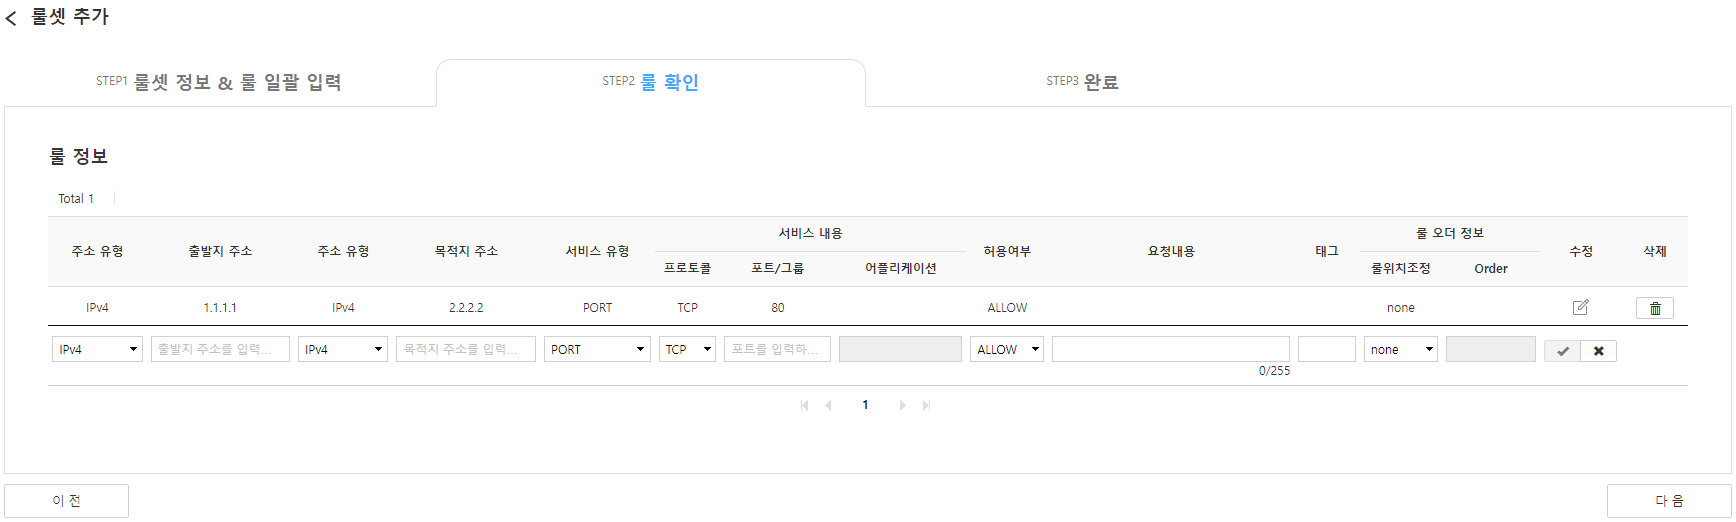Click the 서비스 유형 column header
The image size is (1736, 522).
click(x=597, y=251)
